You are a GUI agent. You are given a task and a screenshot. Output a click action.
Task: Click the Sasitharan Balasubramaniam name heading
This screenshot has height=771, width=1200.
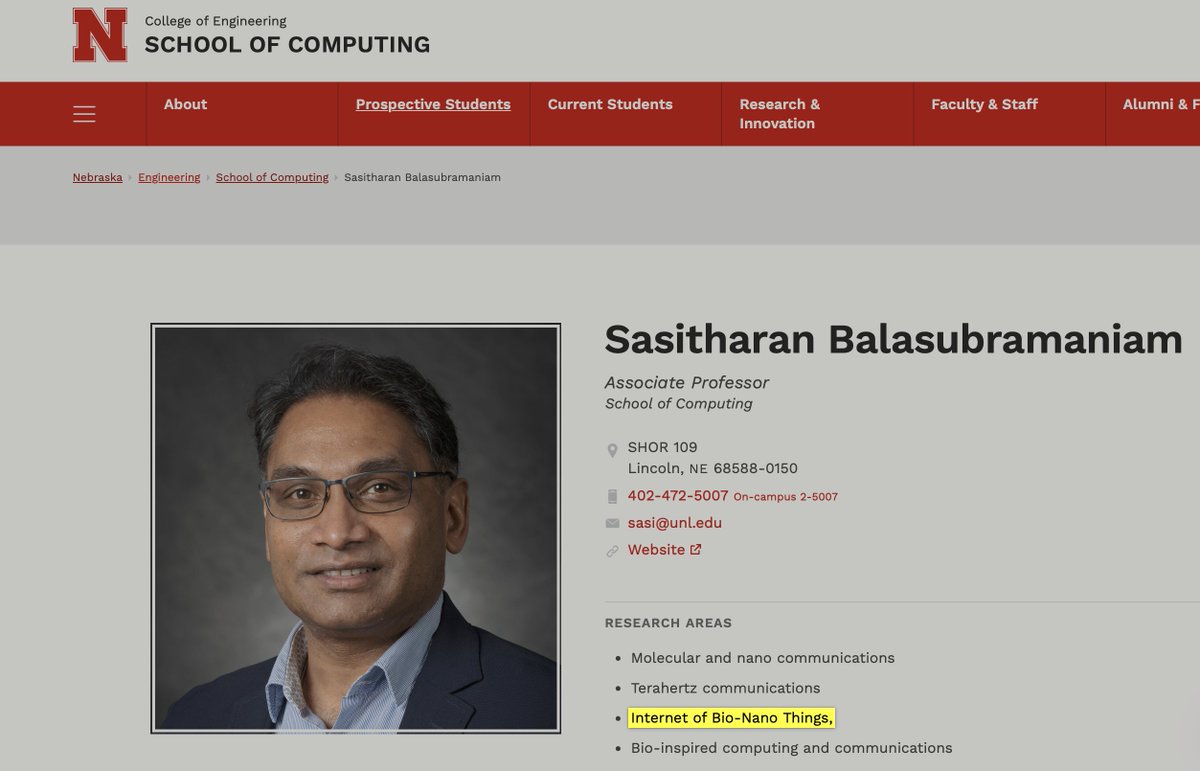(893, 340)
